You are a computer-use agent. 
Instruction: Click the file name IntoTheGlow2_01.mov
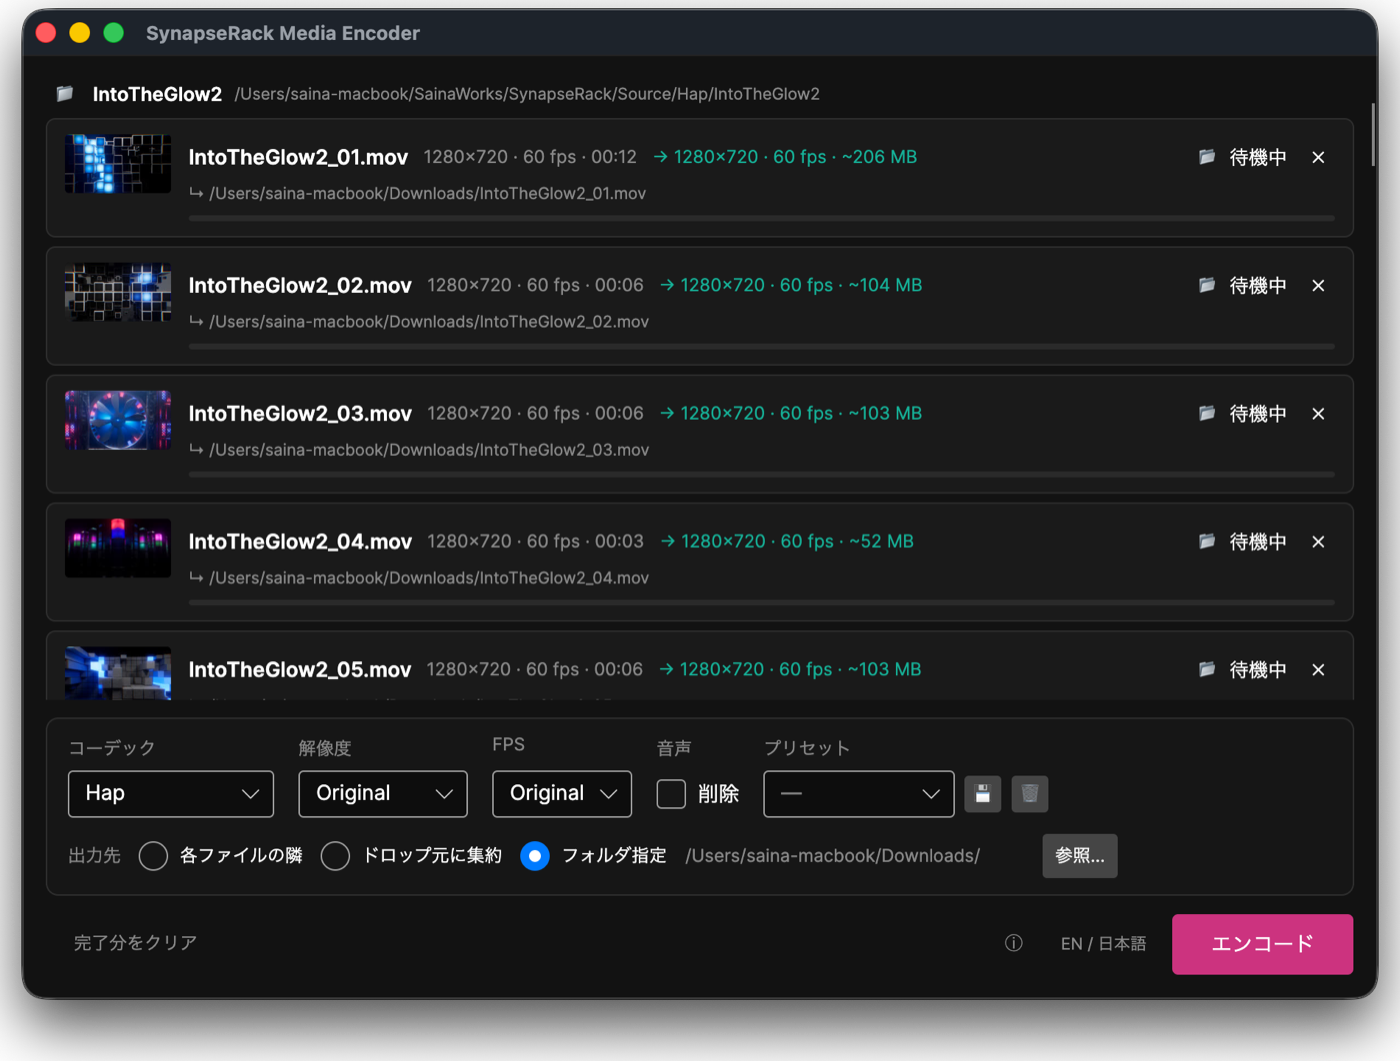[x=298, y=157]
